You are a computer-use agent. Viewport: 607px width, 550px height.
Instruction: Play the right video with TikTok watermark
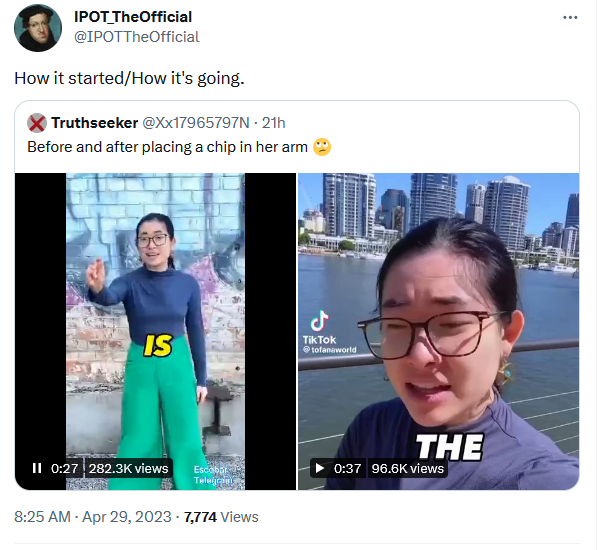tap(320, 468)
